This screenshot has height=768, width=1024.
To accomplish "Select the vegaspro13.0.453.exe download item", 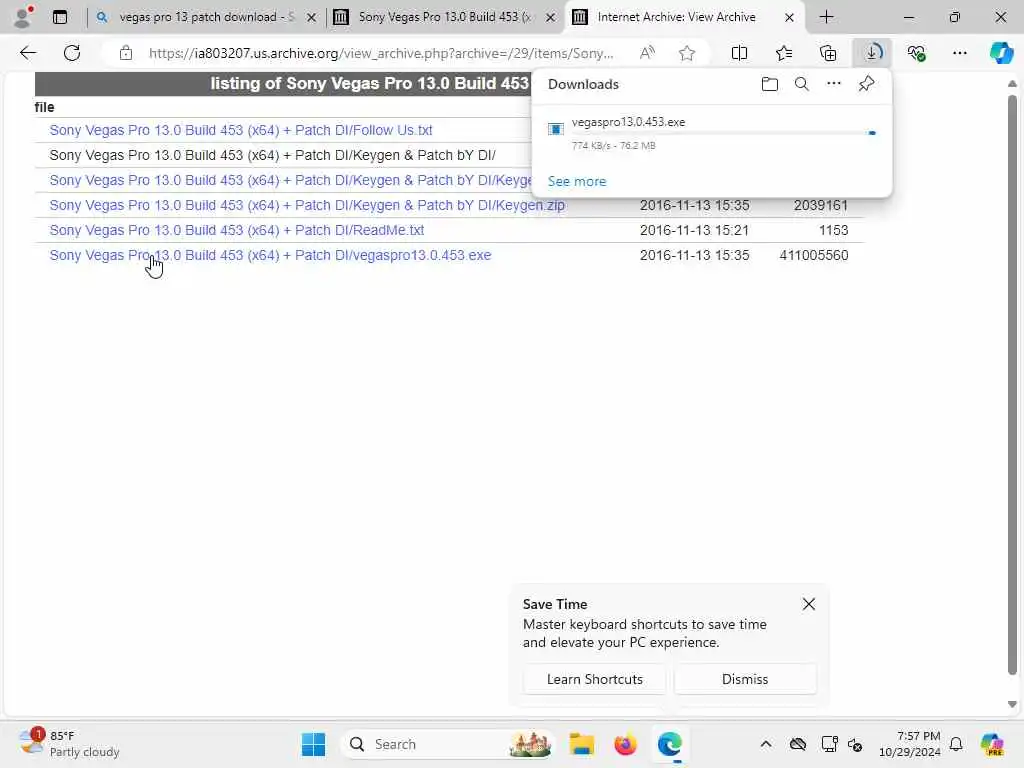I will (x=712, y=133).
